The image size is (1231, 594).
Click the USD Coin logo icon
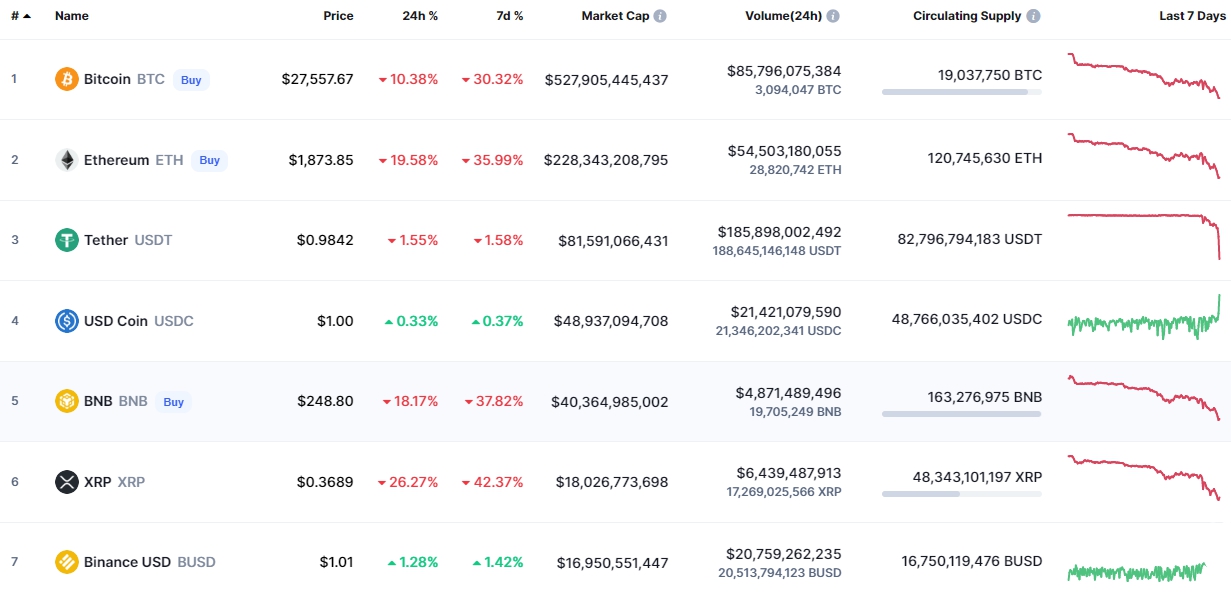click(x=67, y=321)
